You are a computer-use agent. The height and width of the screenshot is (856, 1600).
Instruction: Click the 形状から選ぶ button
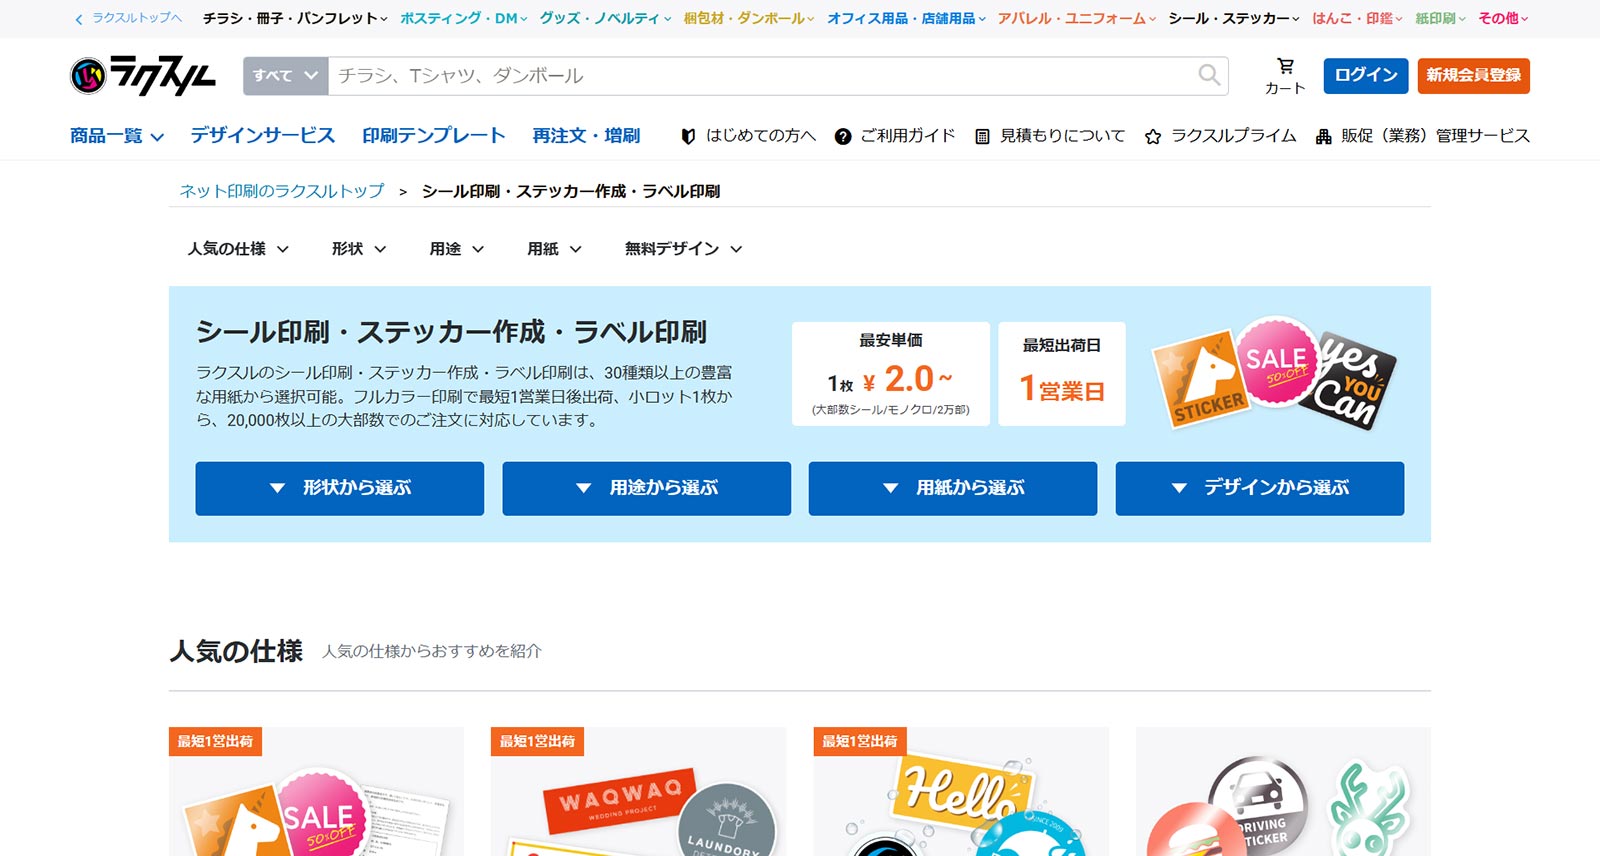point(340,488)
